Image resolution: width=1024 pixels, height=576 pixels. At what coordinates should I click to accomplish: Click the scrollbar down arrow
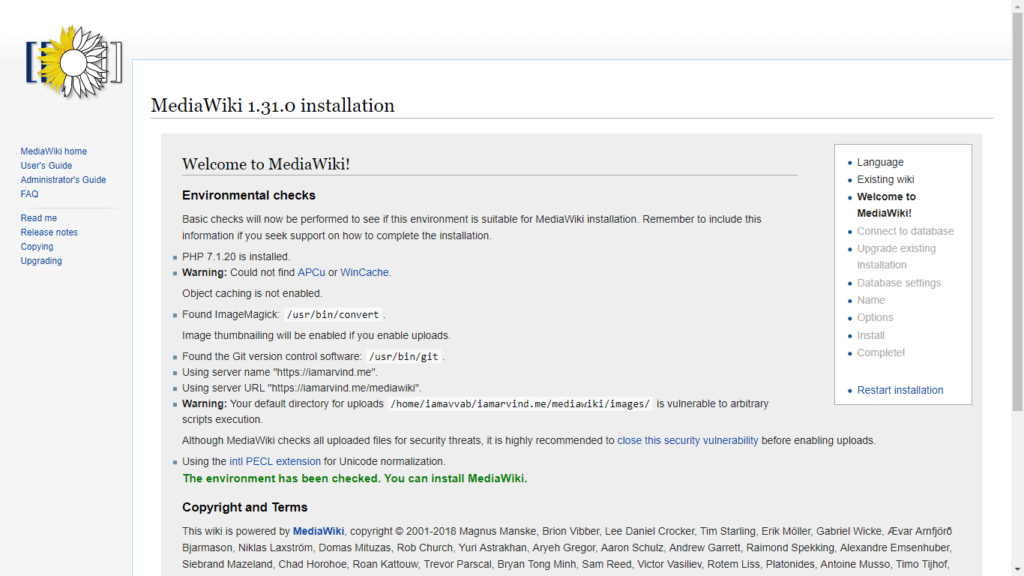click(x=1017, y=569)
